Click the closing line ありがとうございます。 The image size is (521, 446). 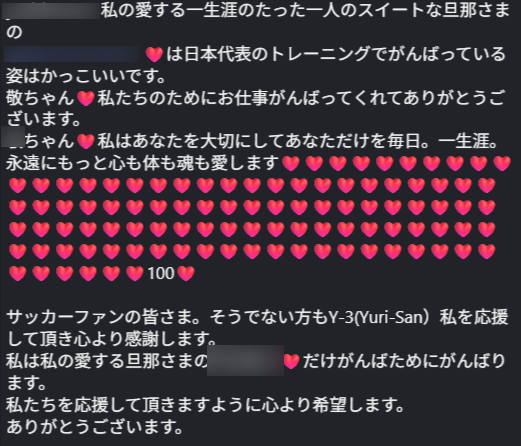pyautogui.click(x=95, y=427)
